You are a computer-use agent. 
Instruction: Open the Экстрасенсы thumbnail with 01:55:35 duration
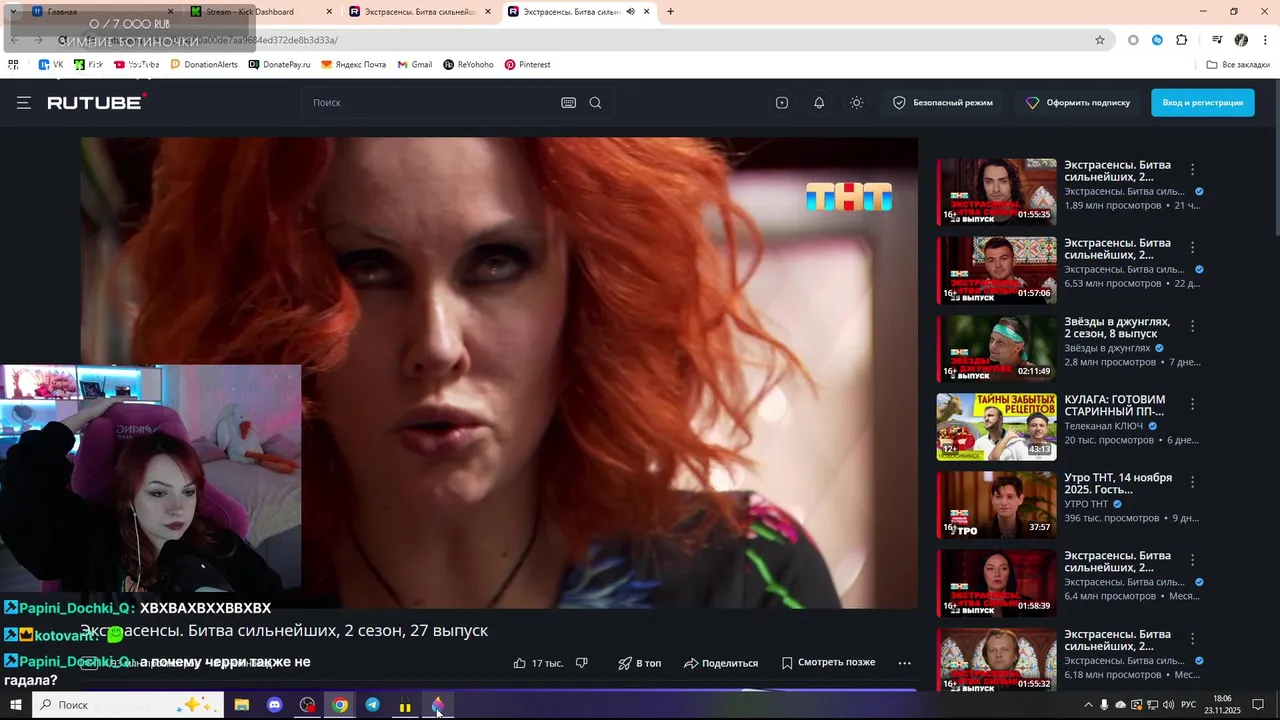point(996,191)
